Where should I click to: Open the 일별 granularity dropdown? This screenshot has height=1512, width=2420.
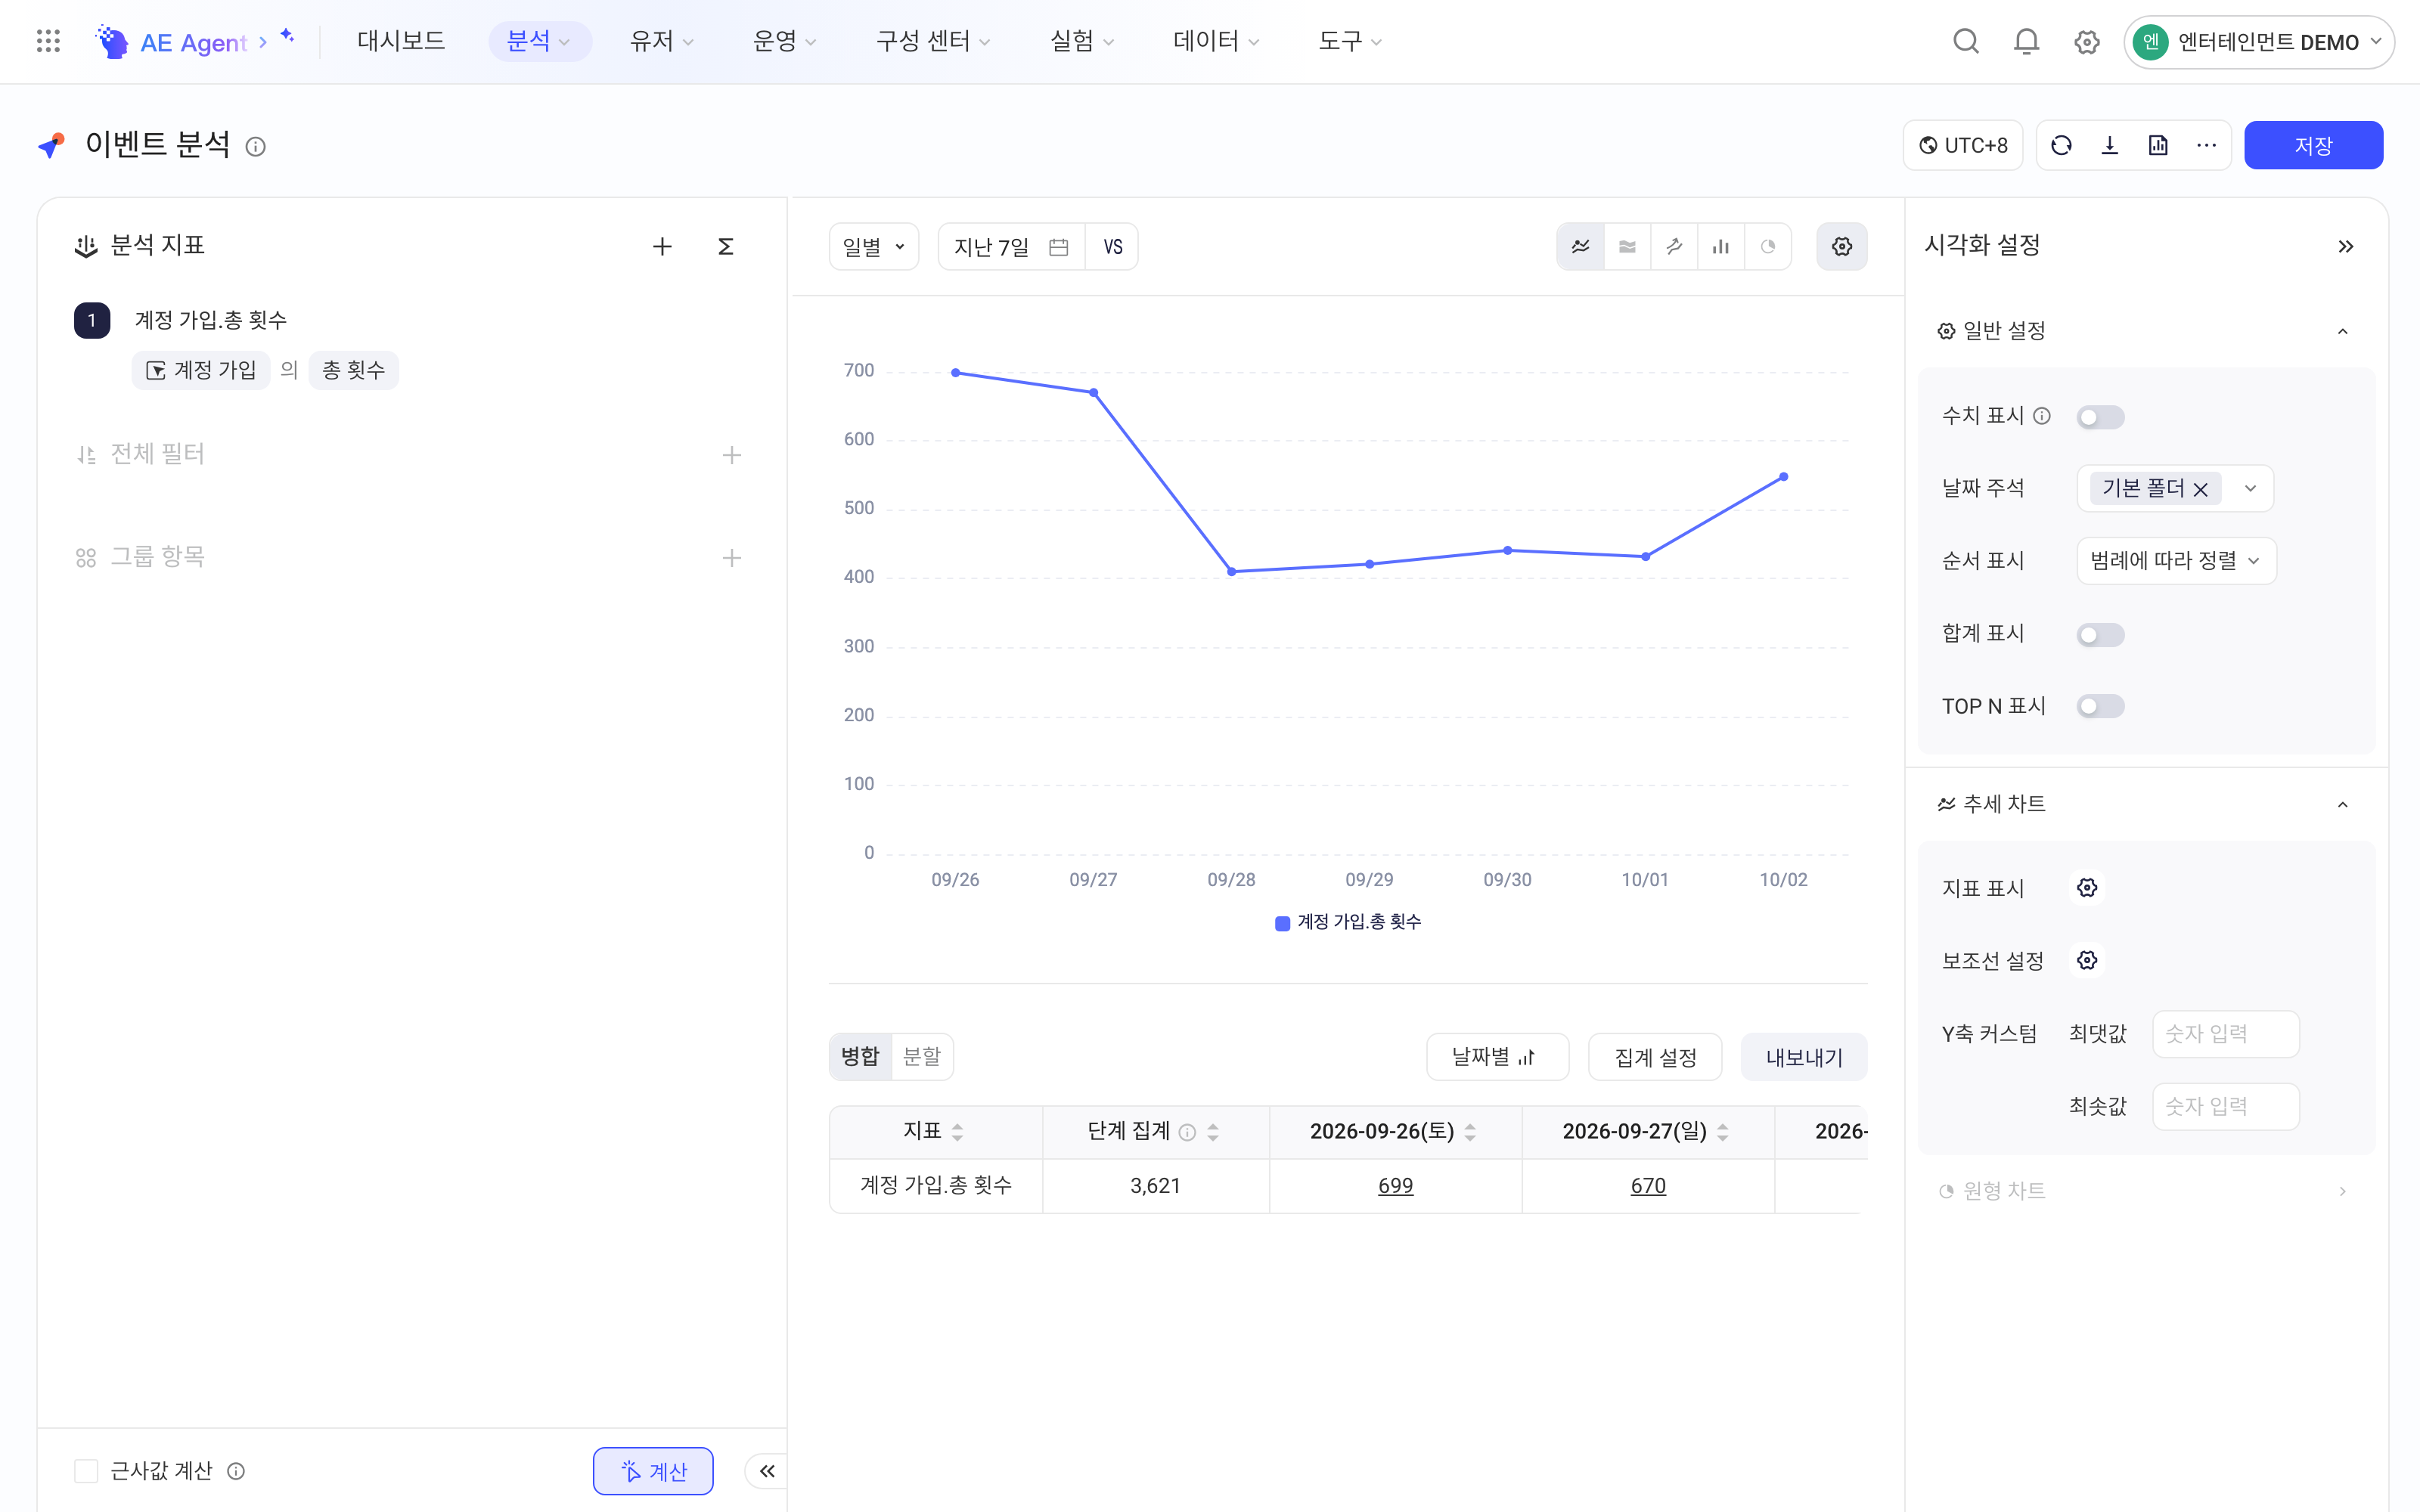[x=874, y=247]
